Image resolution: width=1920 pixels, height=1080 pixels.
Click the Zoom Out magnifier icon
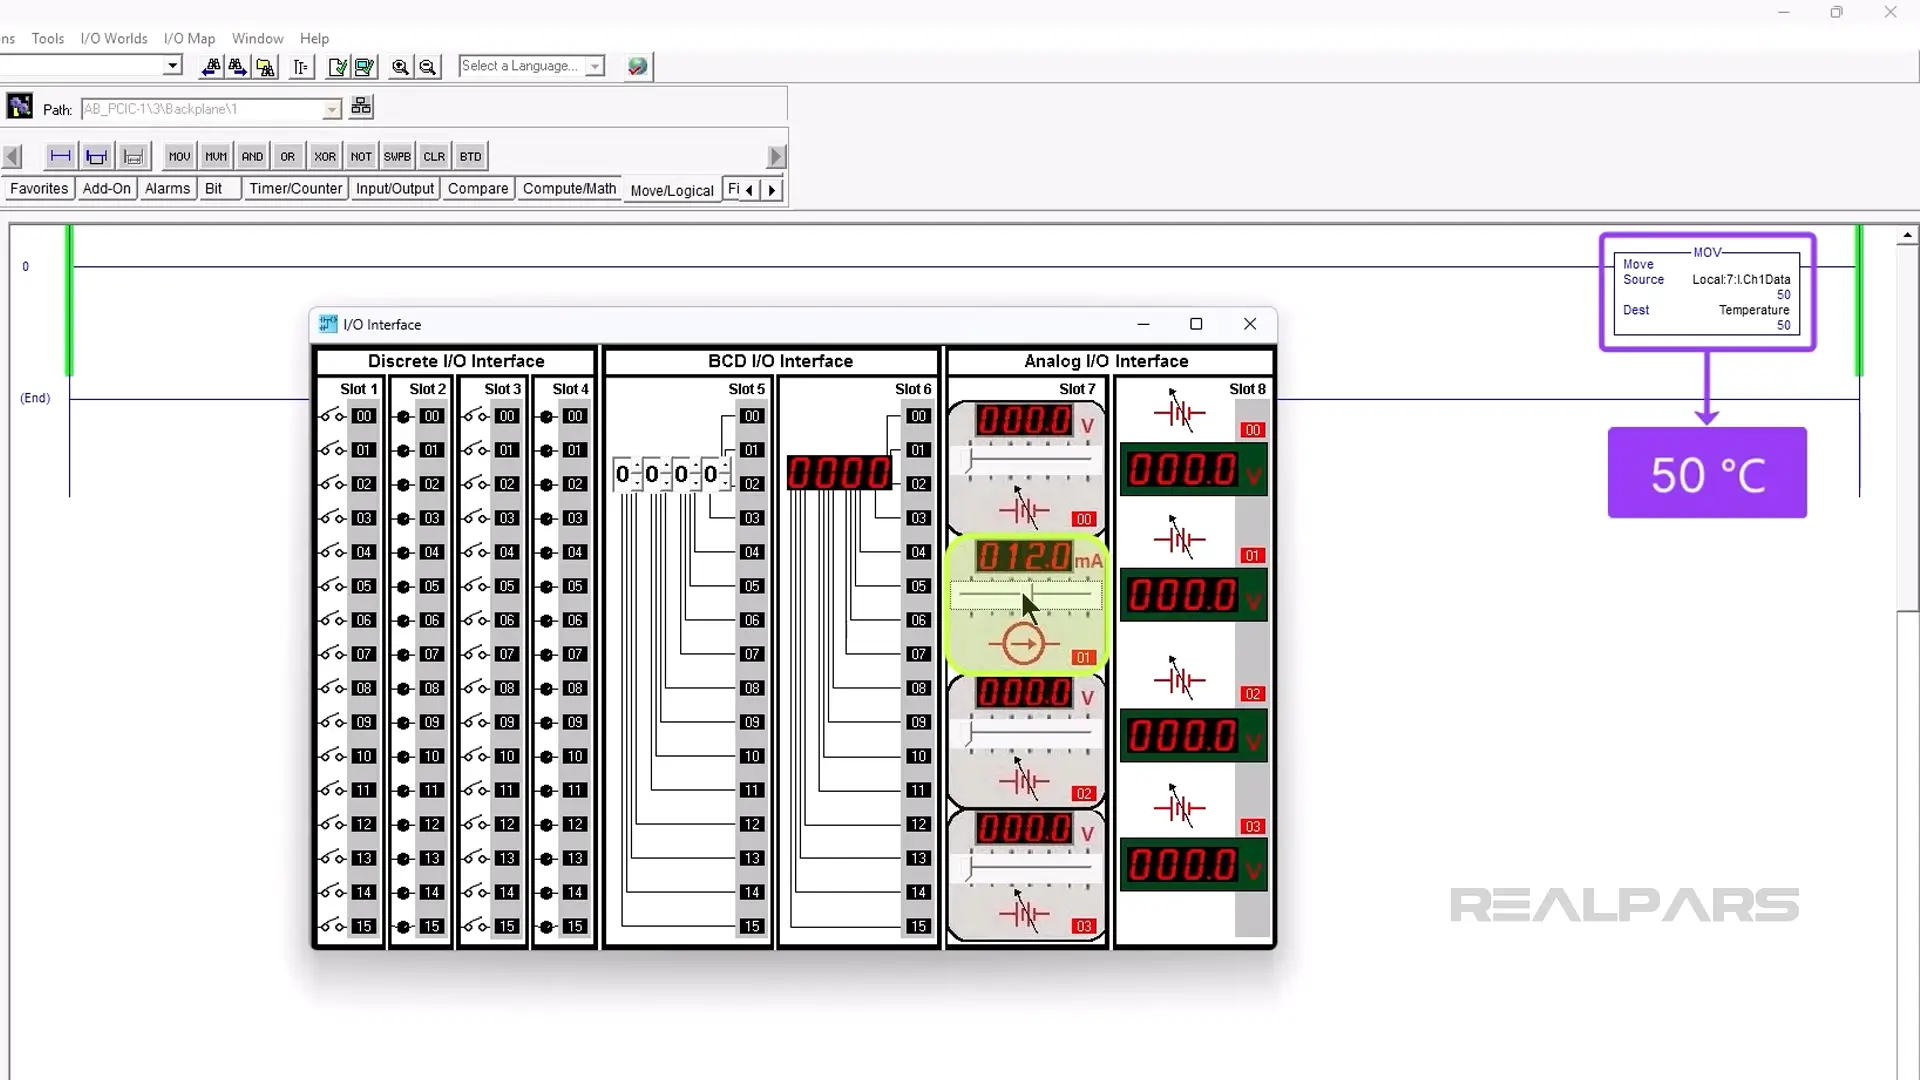428,67
